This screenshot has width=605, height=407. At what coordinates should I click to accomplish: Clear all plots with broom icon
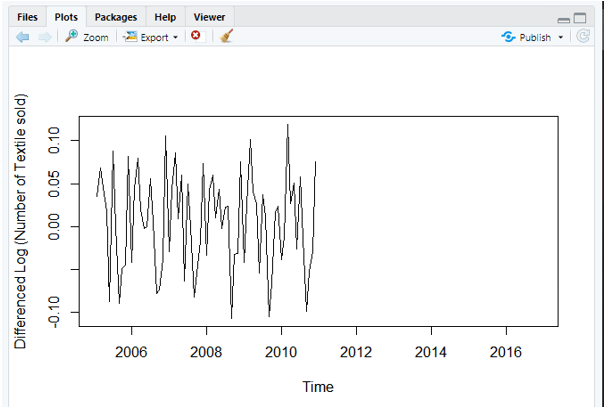pos(226,36)
